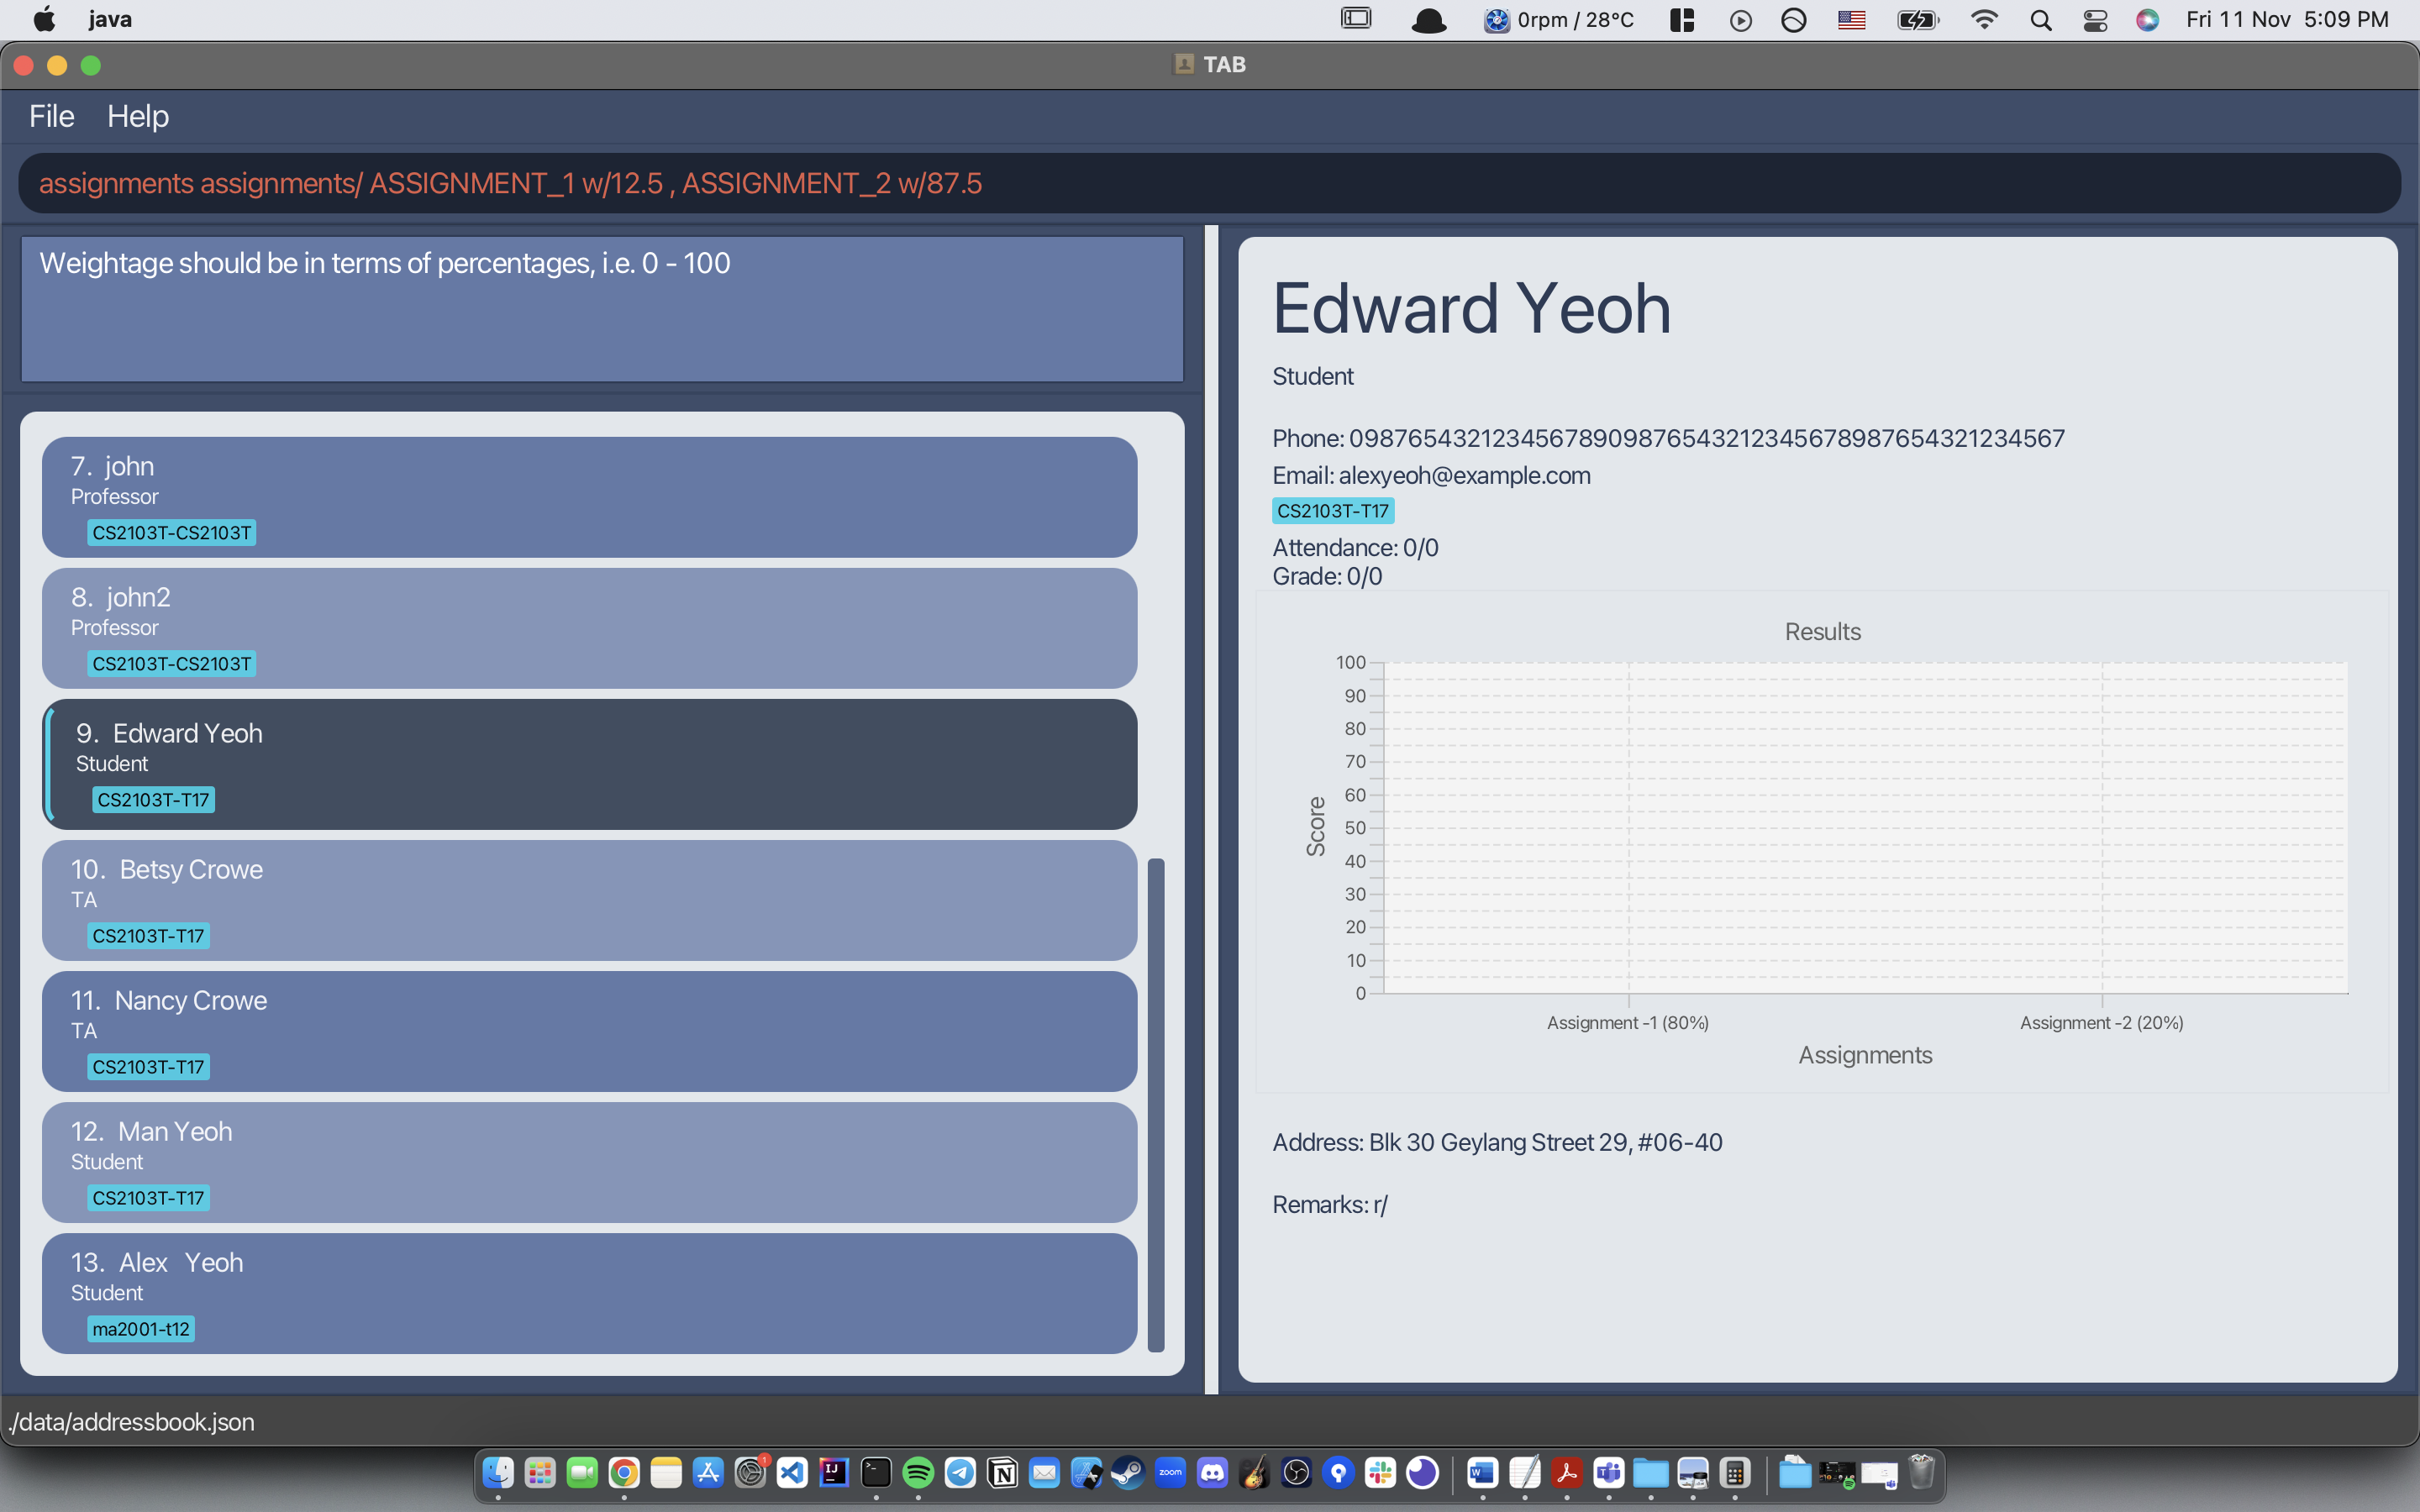This screenshot has height=1512, width=2420.
Task: Open the File menu
Action: pos(51,116)
